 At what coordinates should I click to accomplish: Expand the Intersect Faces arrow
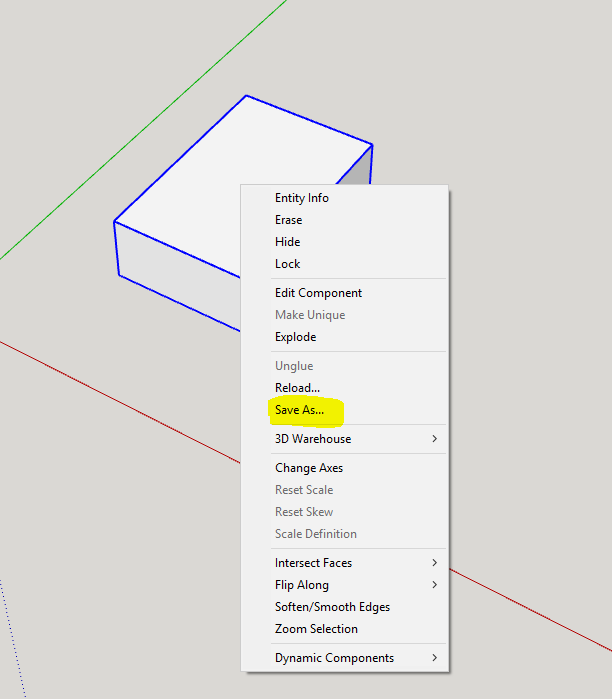[x=435, y=563]
